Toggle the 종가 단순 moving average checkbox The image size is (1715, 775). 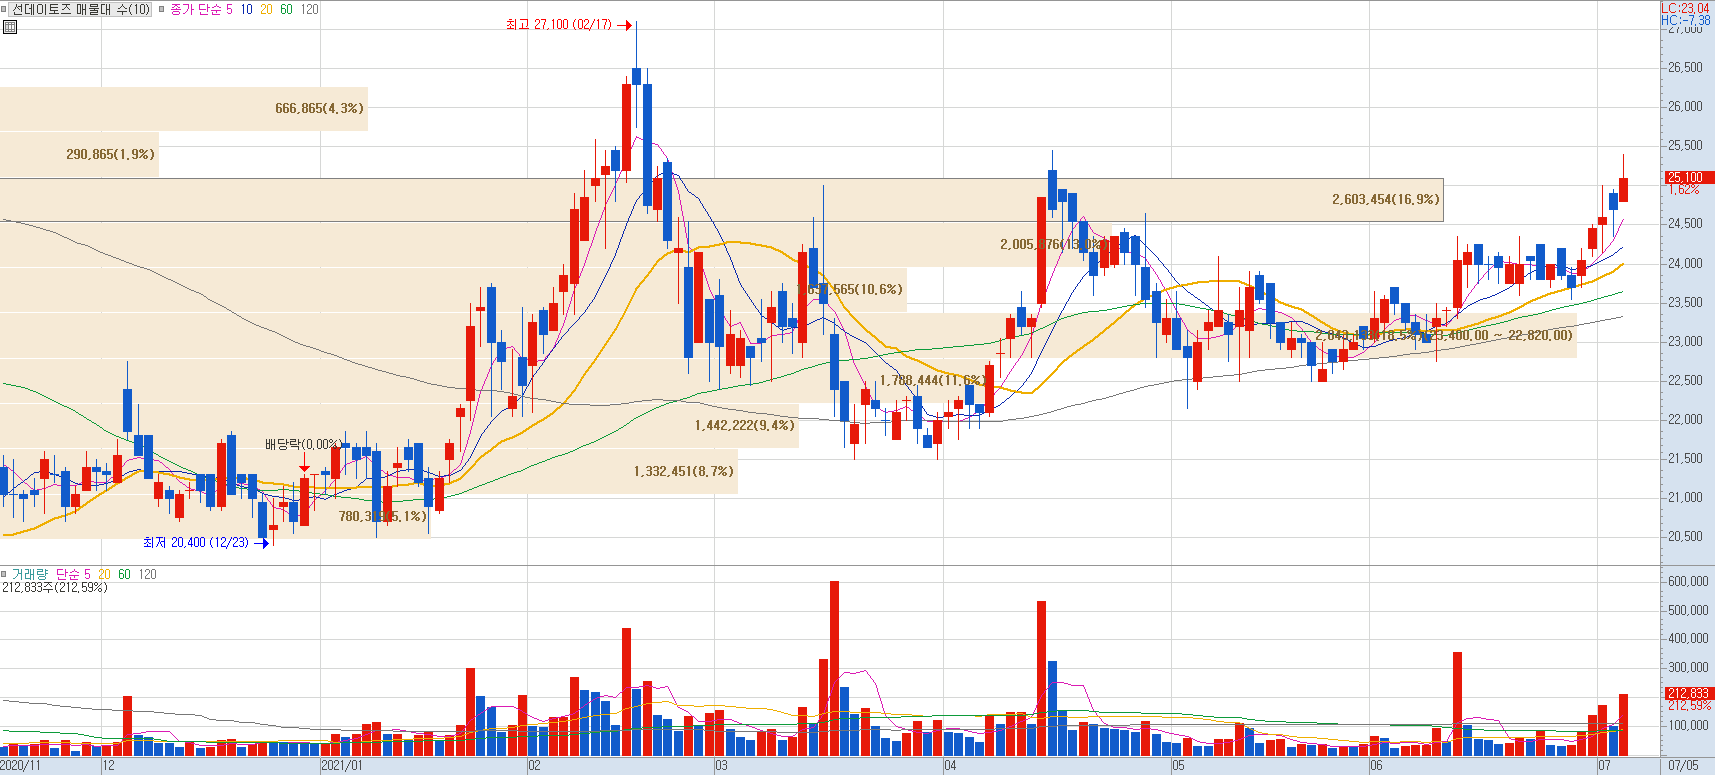click(x=162, y=9)
